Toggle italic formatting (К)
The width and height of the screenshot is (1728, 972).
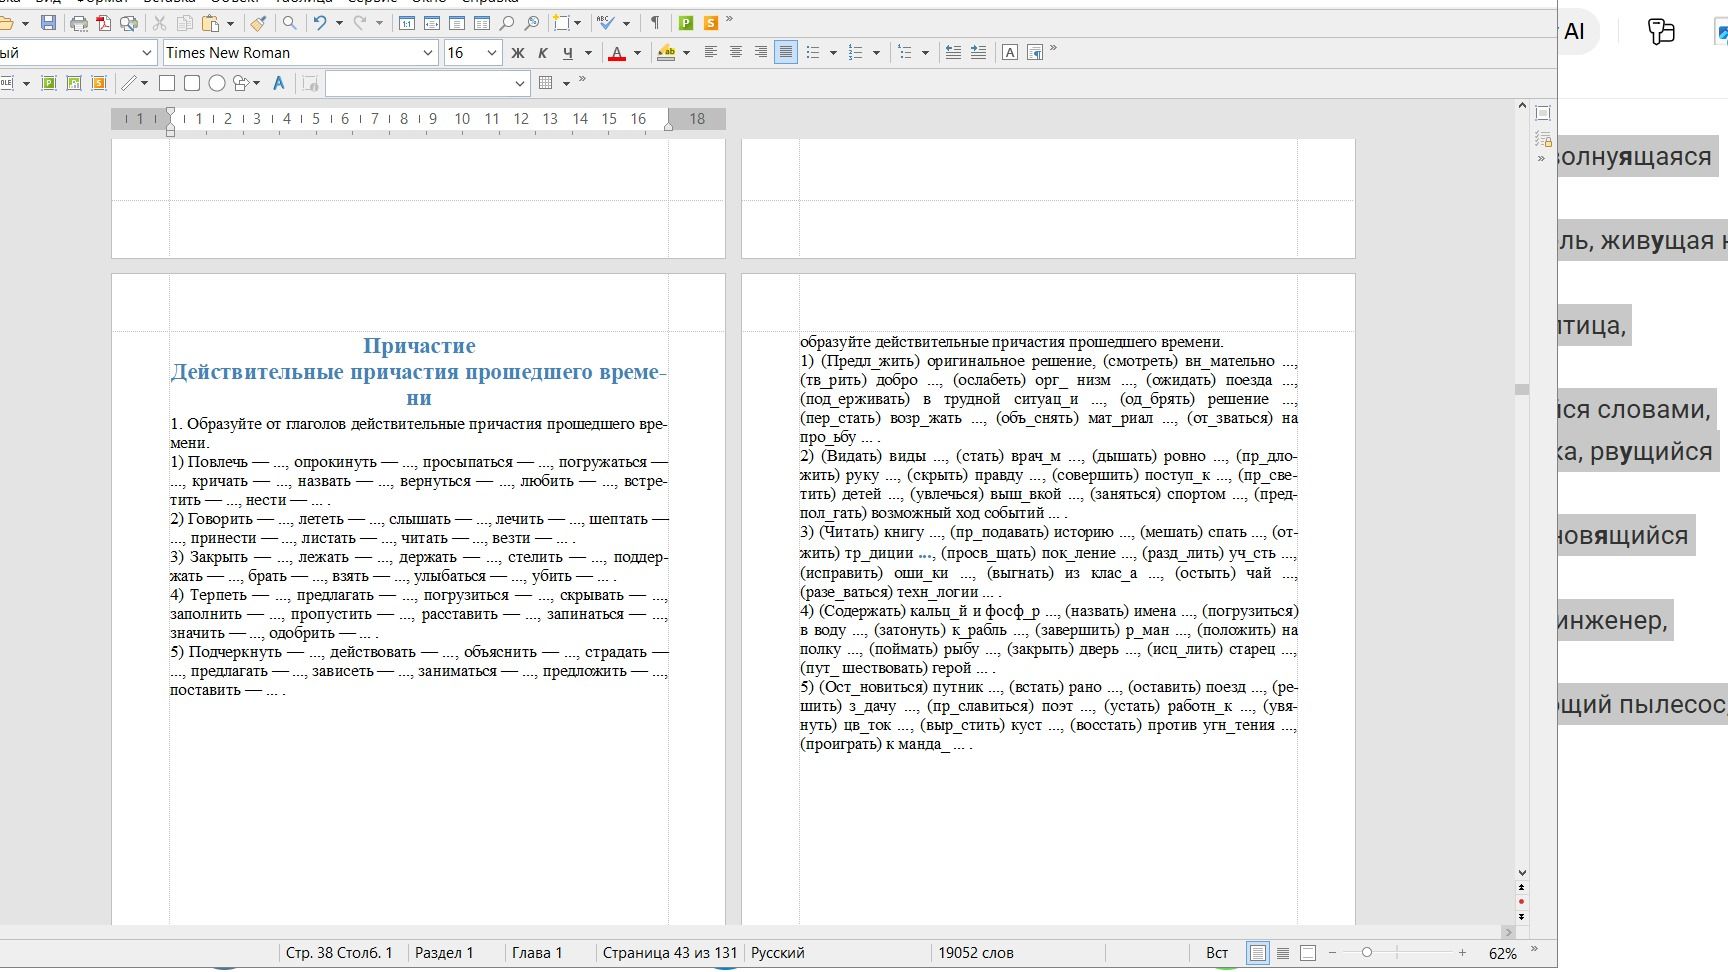tap(543, 53)
